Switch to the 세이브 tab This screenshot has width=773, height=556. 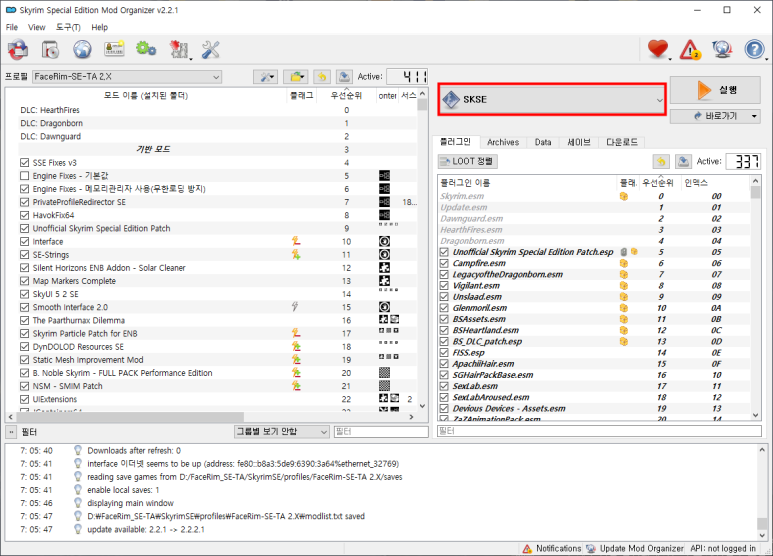579,142
